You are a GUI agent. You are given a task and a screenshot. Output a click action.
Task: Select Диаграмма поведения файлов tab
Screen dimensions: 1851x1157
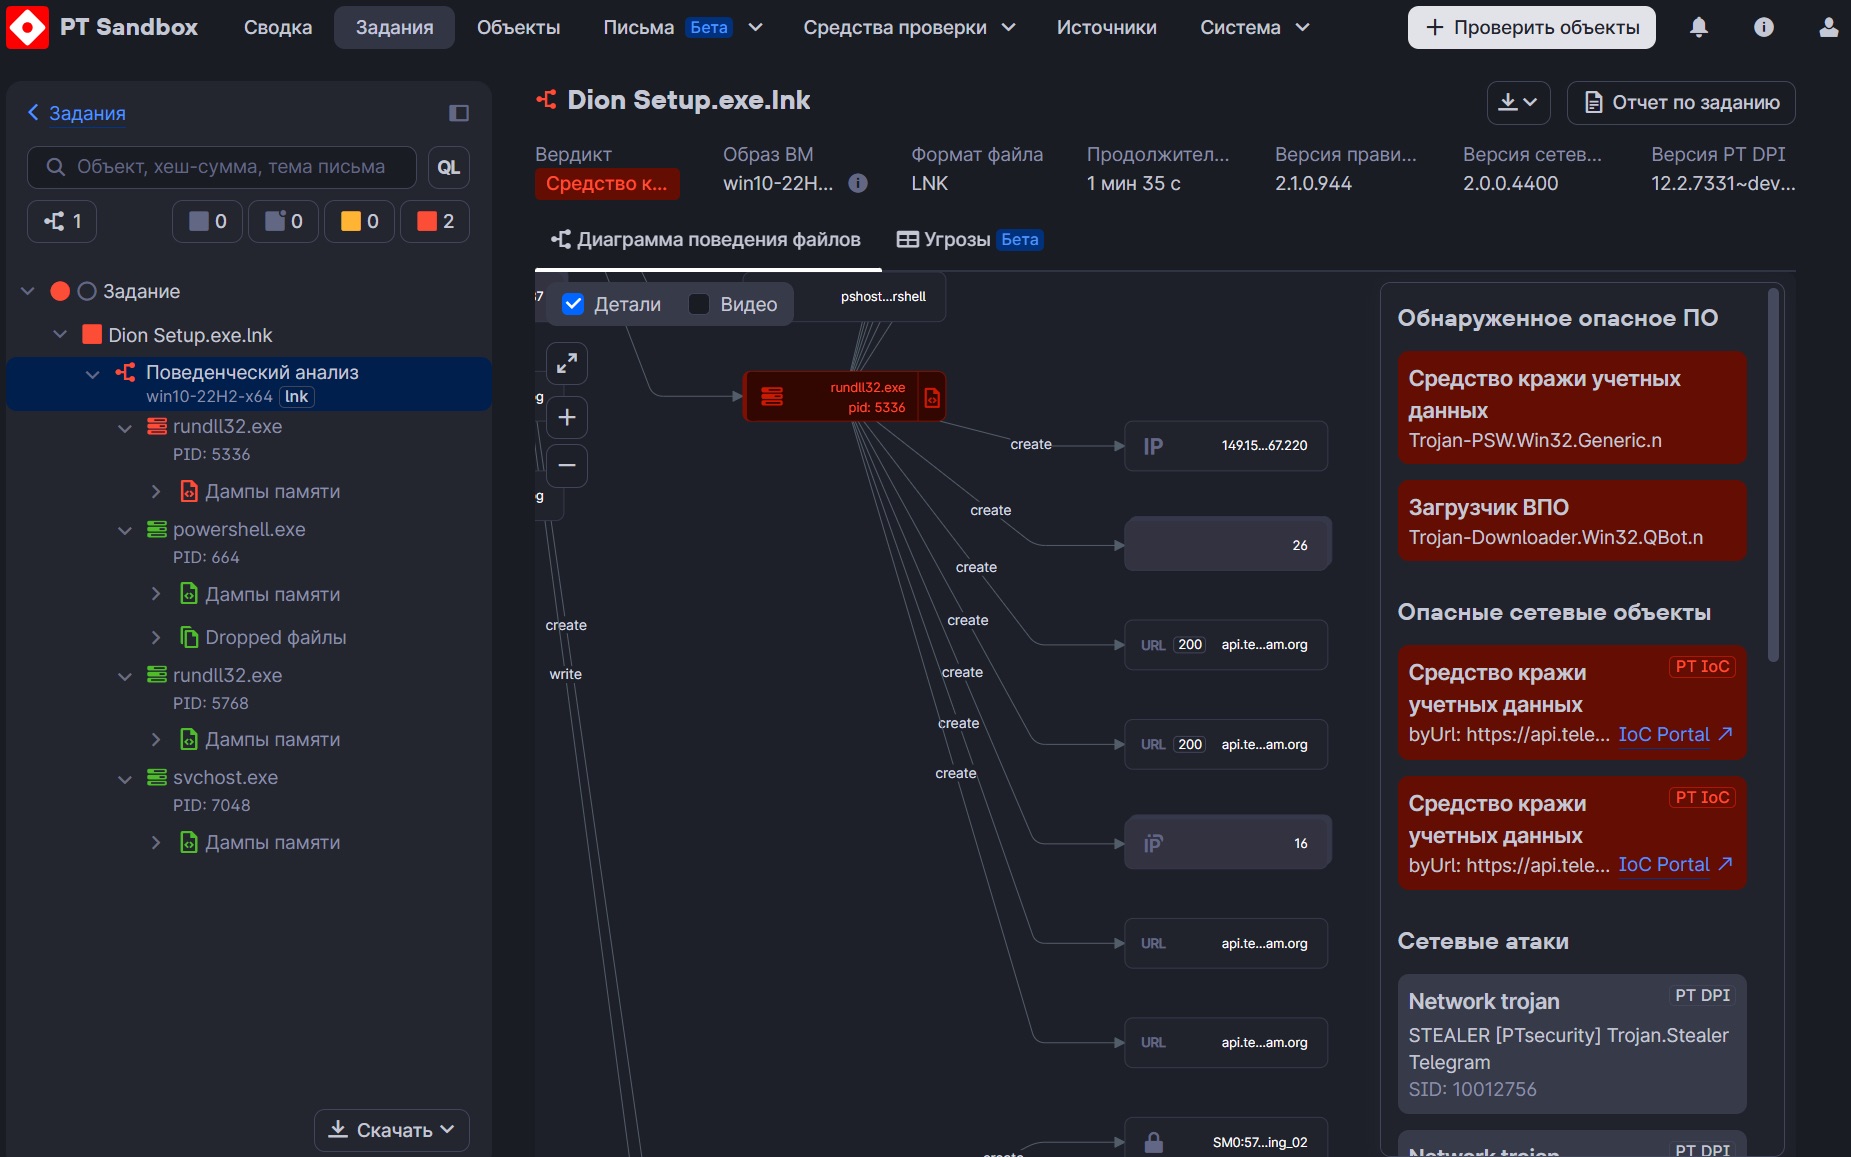point(706,240)
